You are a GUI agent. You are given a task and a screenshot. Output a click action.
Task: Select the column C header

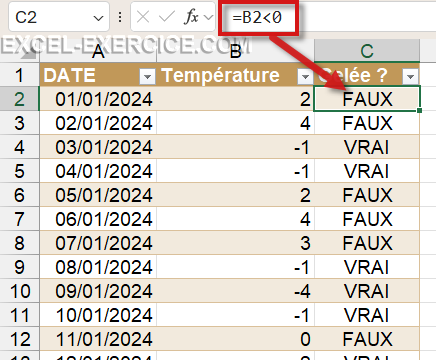[367, 51]
